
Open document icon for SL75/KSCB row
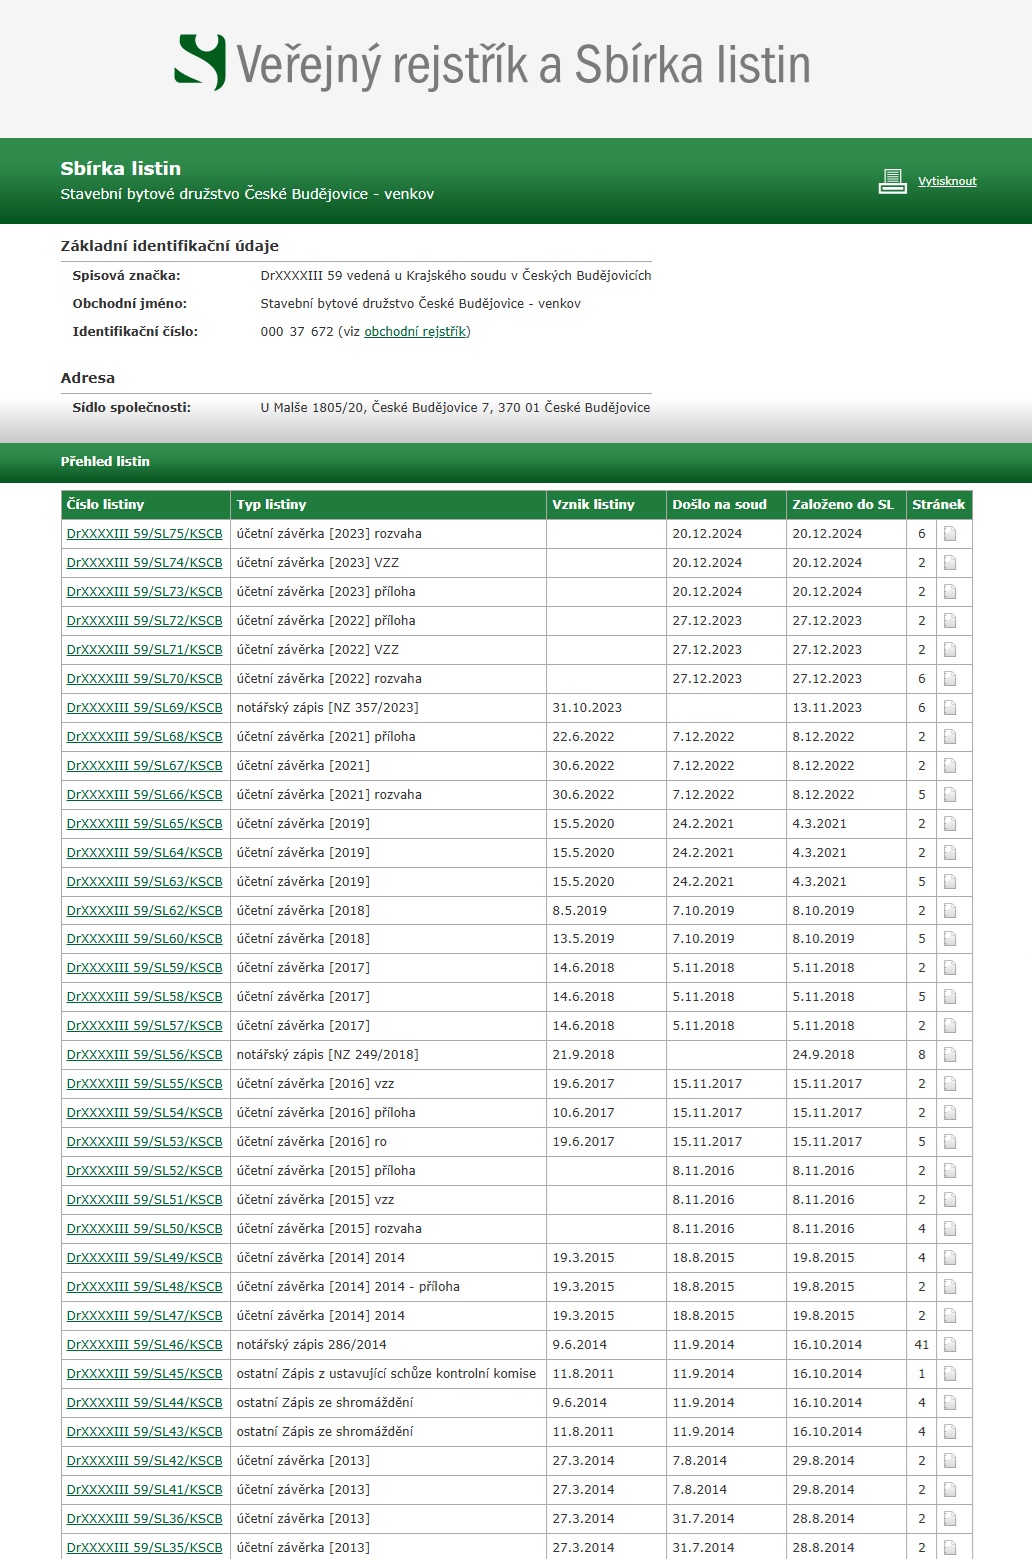click(950, 534)
